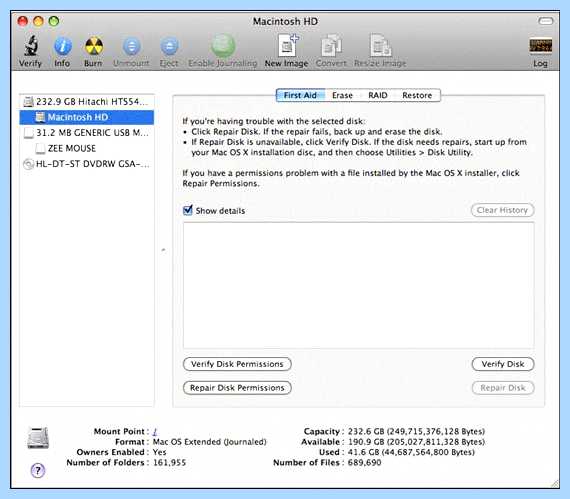Create a New Image from toolbar
Image resolution: width=570 pixels, height=499 pixels.
coord(287,46)
